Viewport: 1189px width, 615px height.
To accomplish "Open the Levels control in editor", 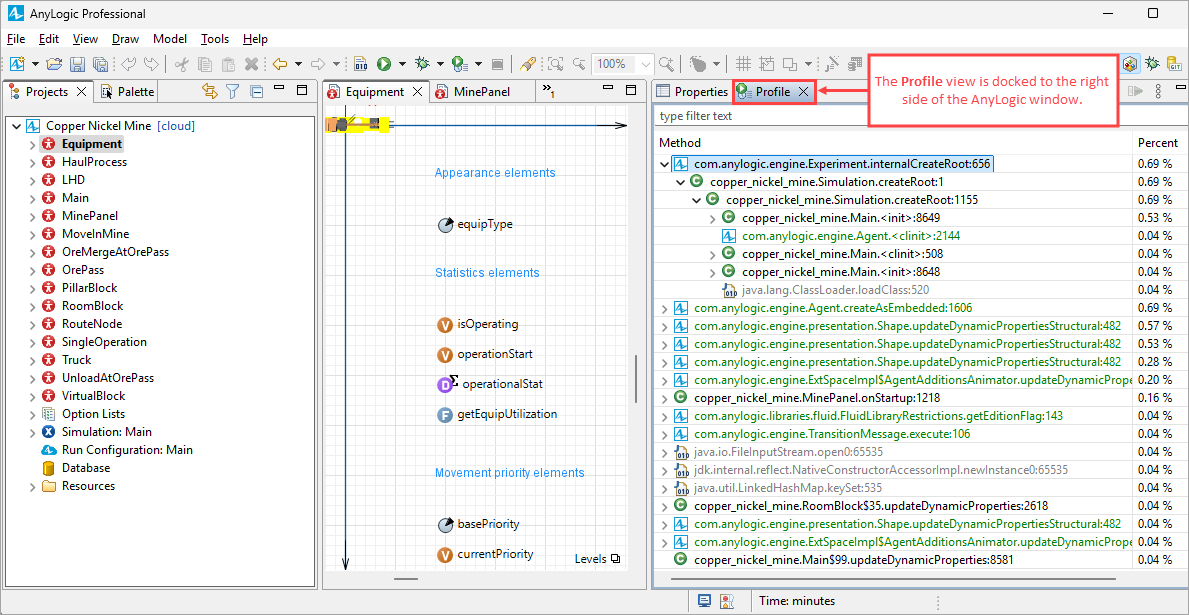I will [x=598, y=559].
